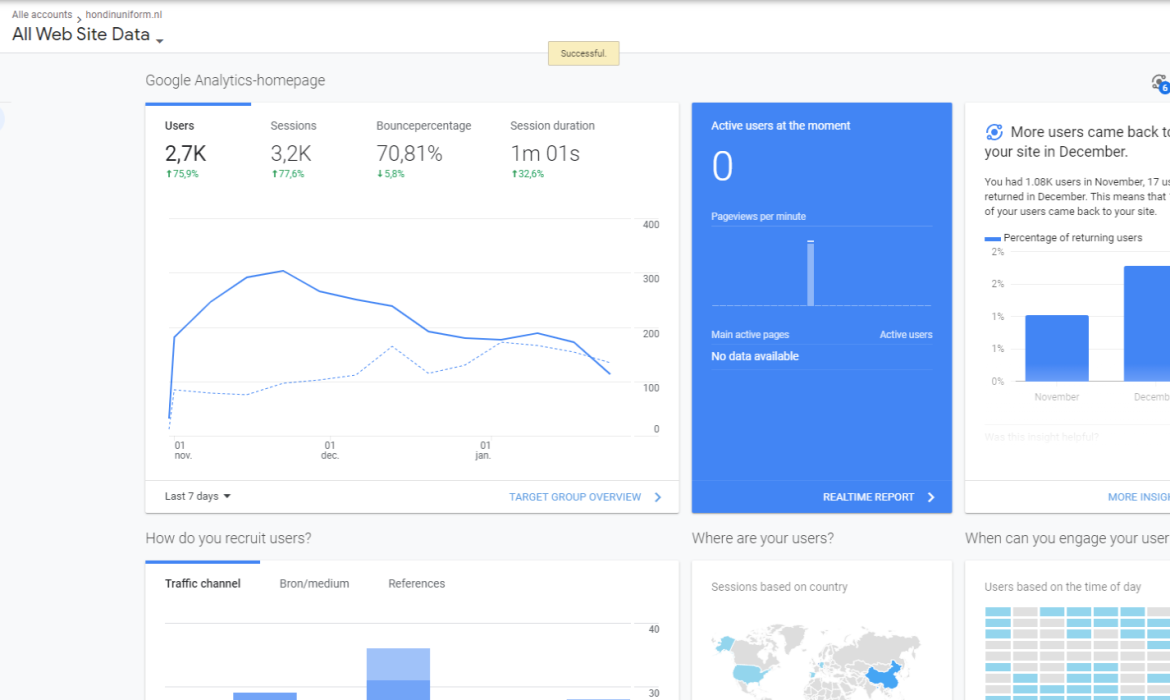Open the Insights icon with badge 6
1170x700 pixels.
point(1159,83)
